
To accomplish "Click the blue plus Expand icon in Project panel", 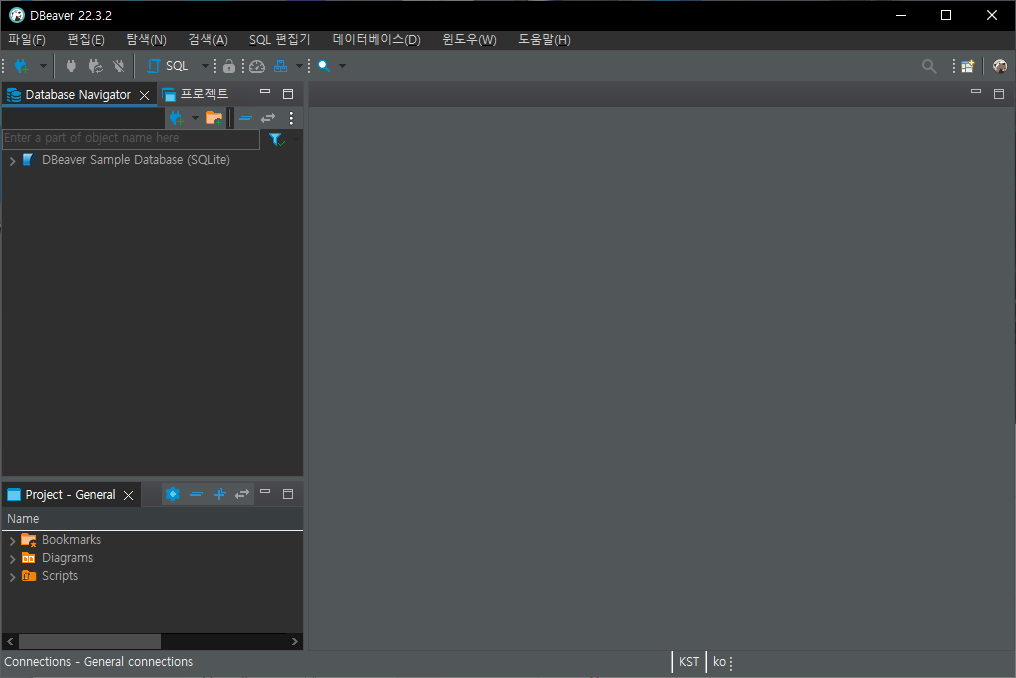I will [x=220, y=494].
